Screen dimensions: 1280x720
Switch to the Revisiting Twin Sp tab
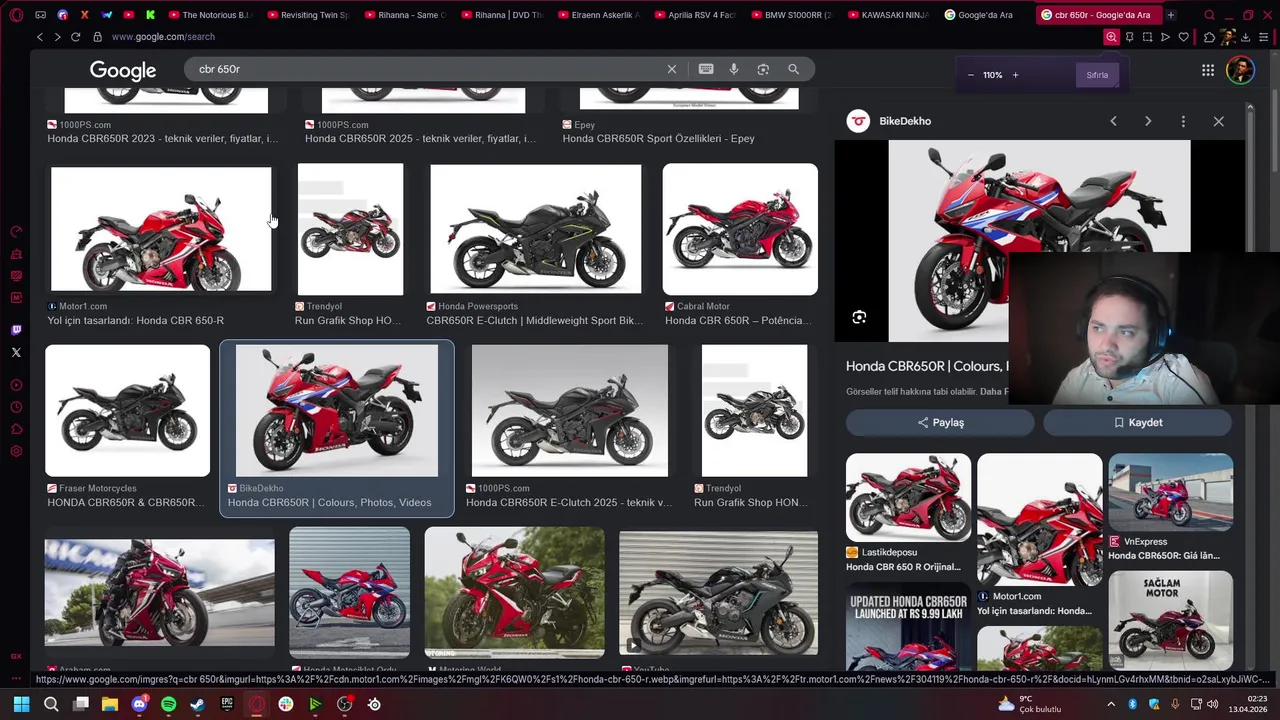(307, 15)
